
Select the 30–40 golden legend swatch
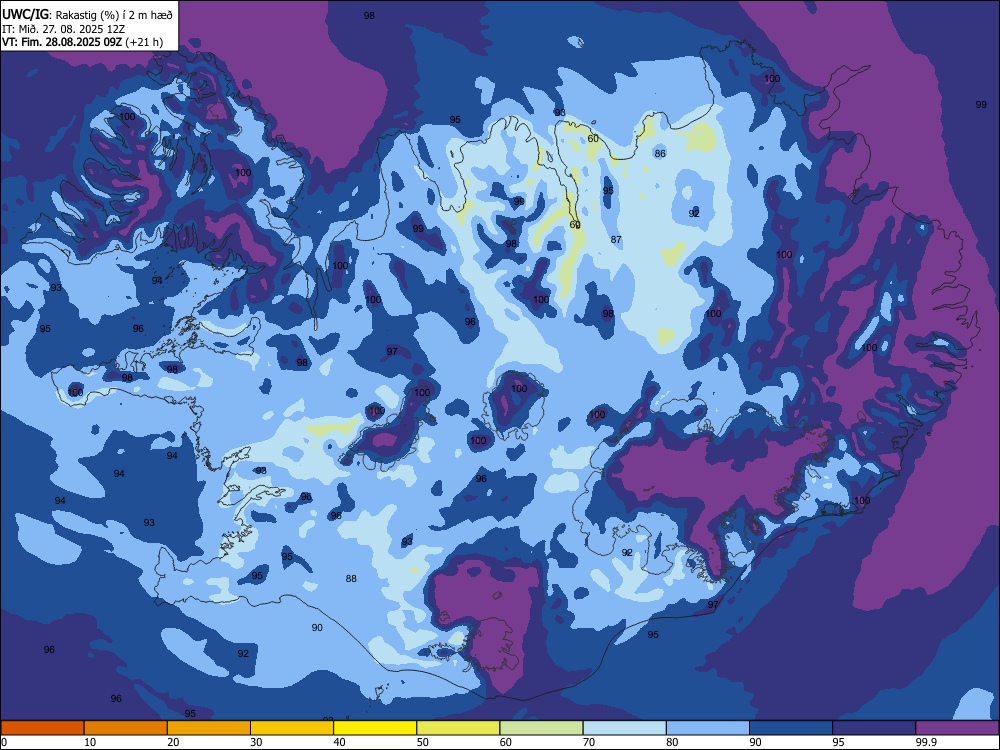tap(292, 728)
